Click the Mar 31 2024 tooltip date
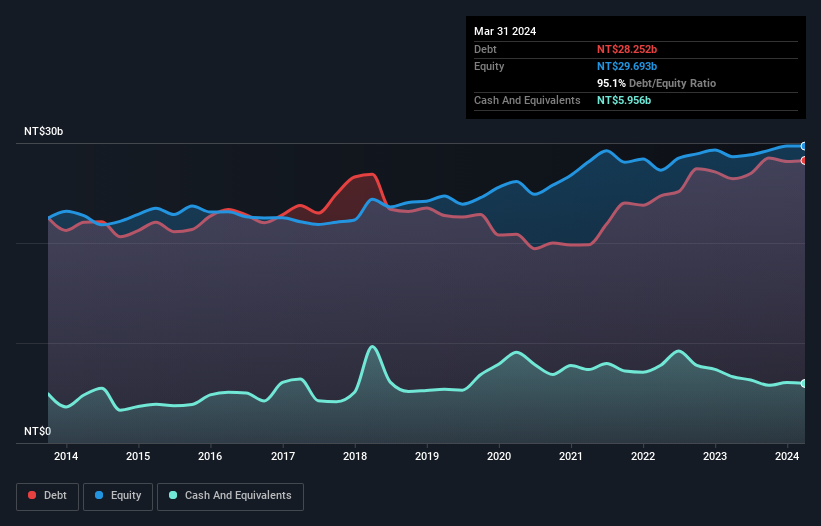The height and width of the screenshot is (526, 821). coord(505,31)
